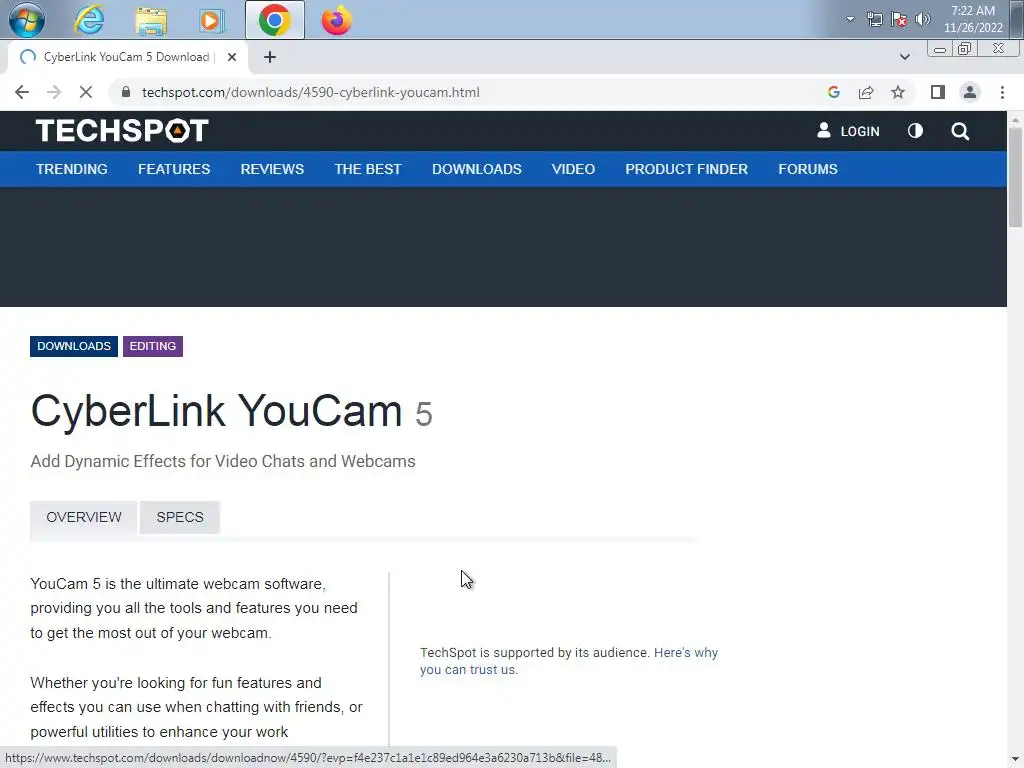Launch Internet Explorer from taskbar

tap(89, 20)
